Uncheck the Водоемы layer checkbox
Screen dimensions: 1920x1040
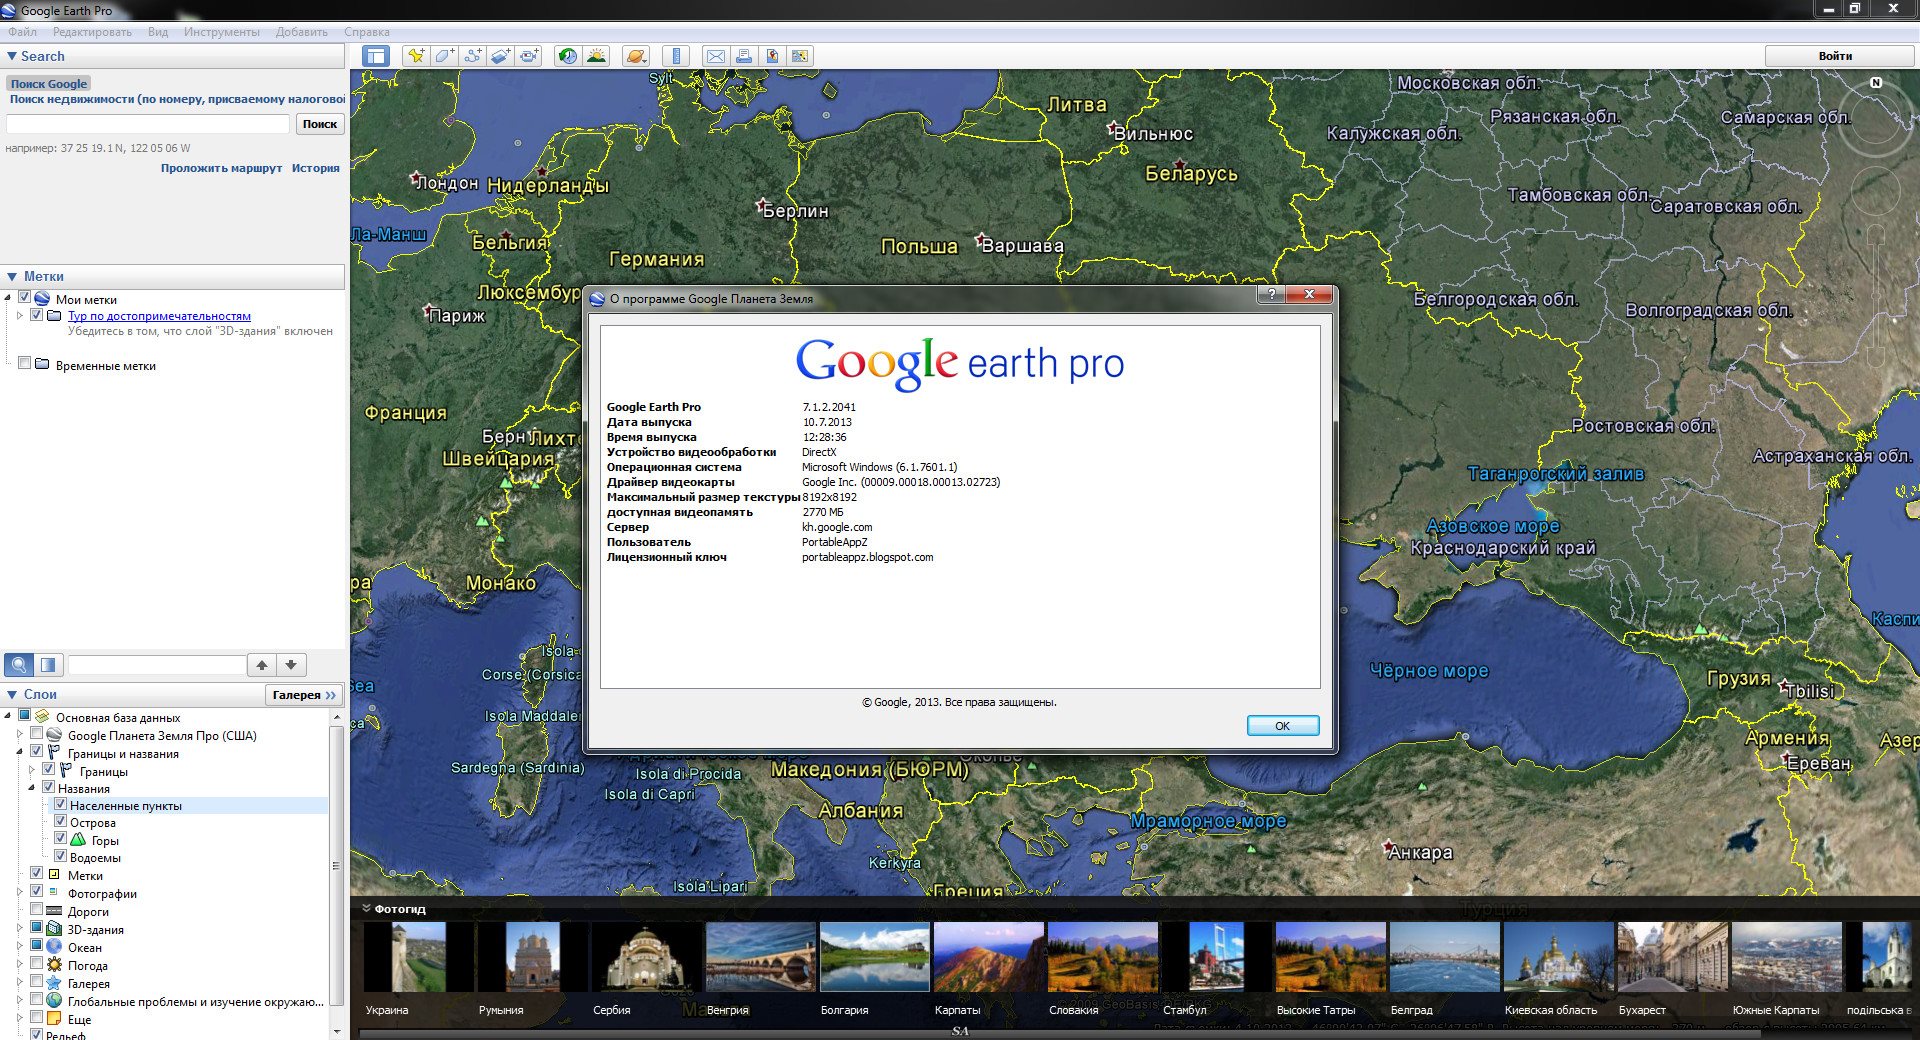point(61,856)
